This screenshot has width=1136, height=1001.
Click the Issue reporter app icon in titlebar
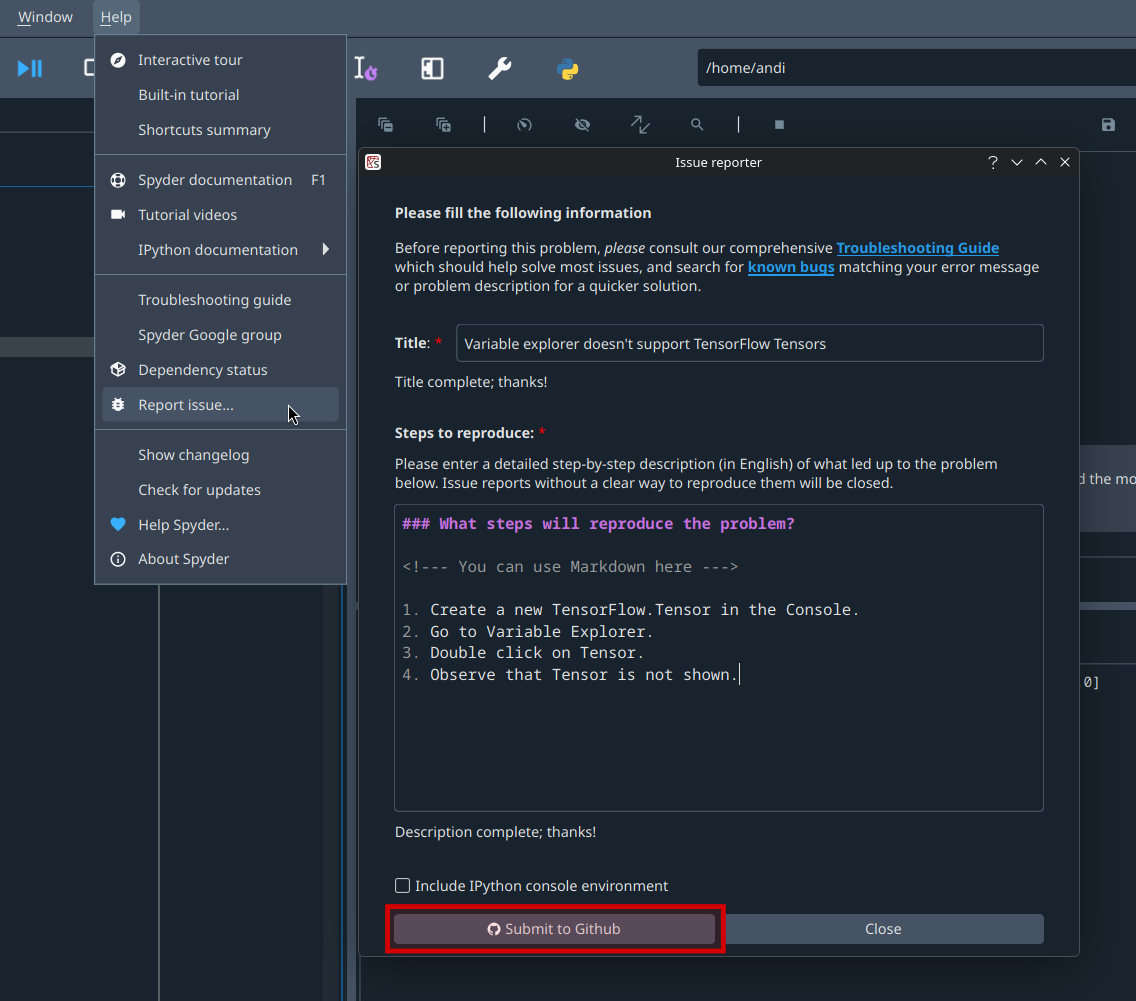tap(373, 162)
